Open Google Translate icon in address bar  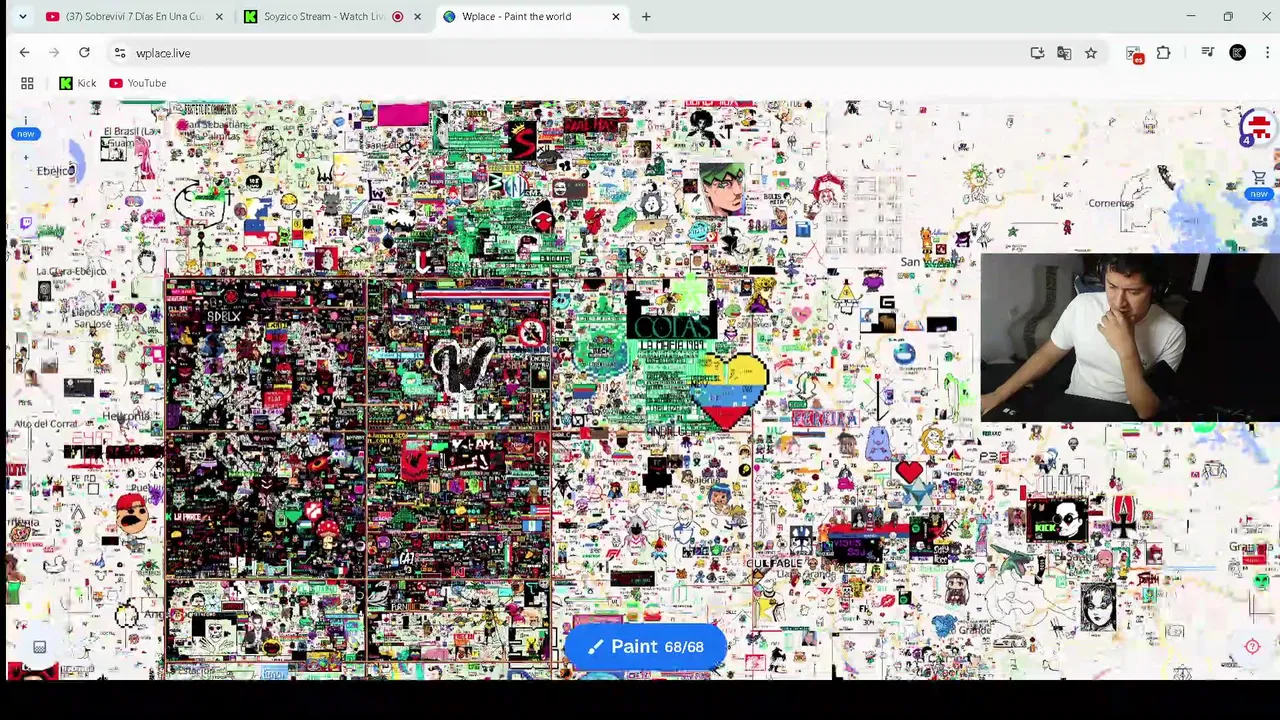[1064, 53]
